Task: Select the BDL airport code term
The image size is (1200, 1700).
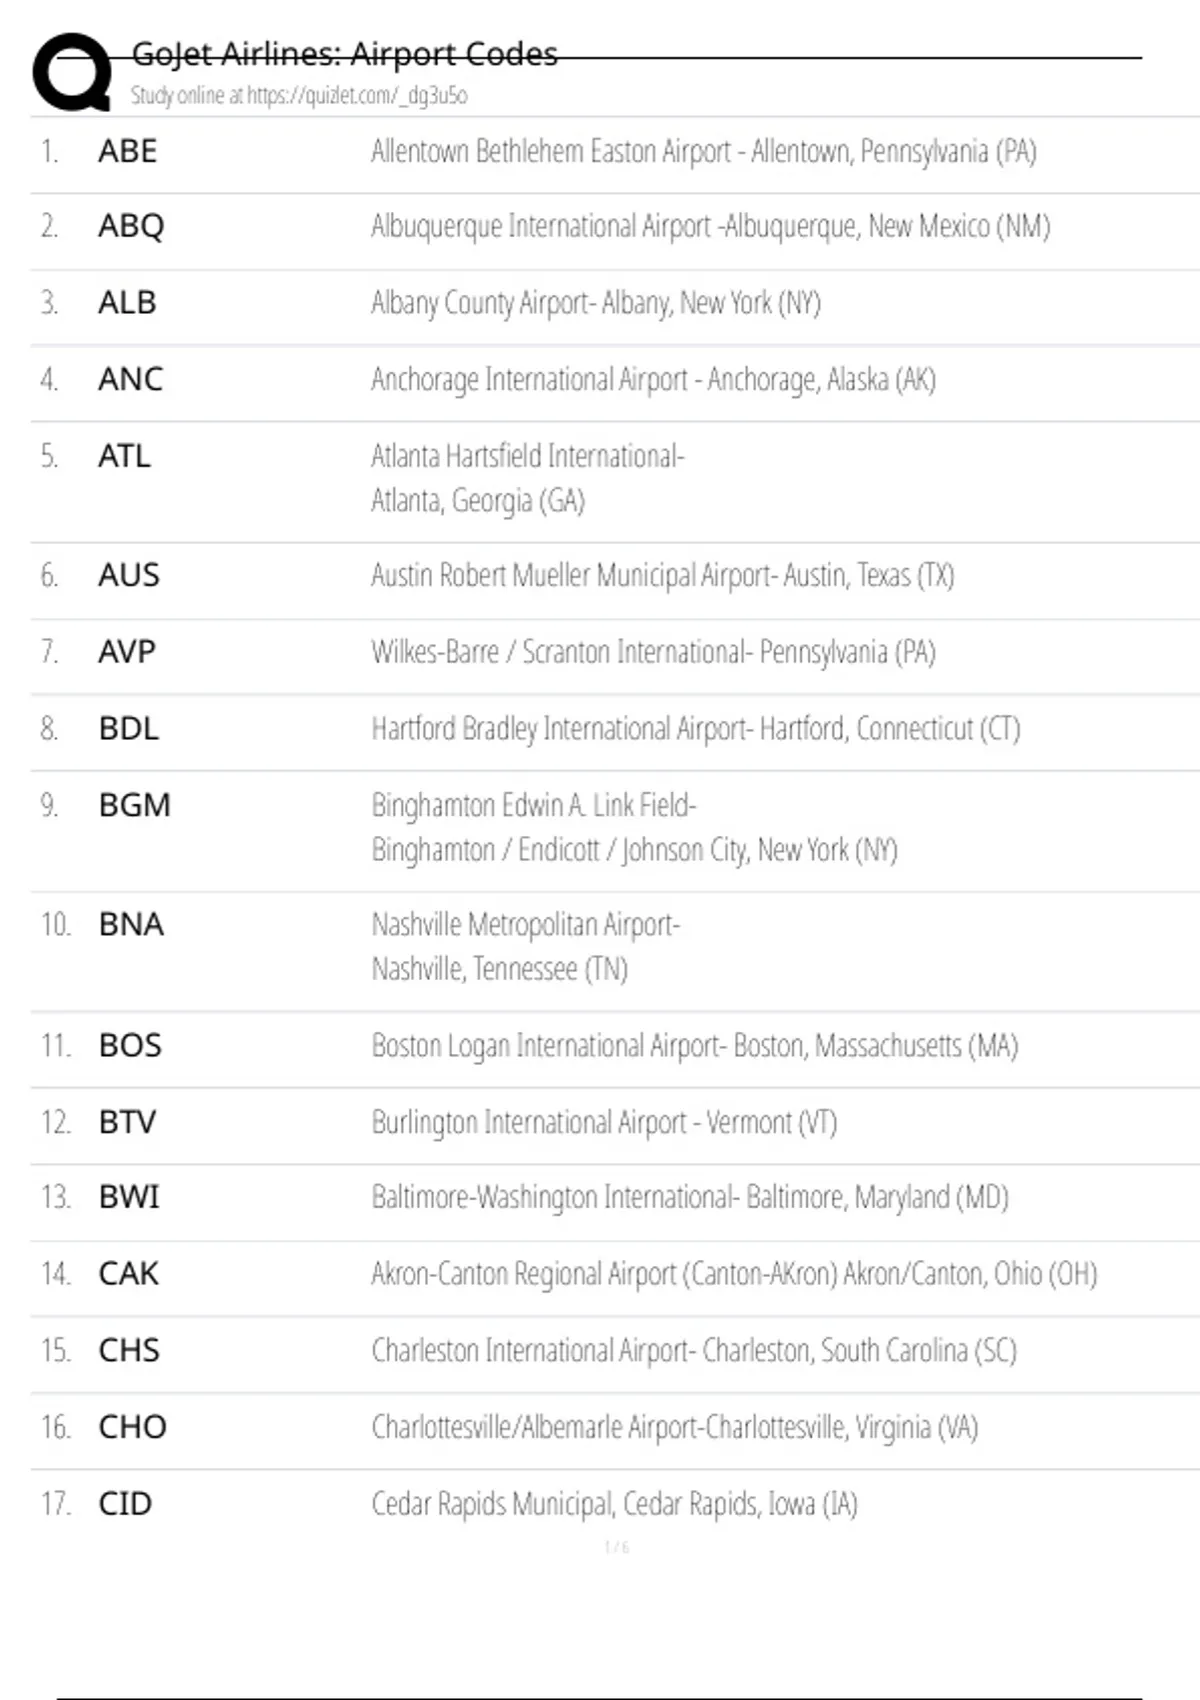Action: pyautogui.click(x=129, y=728)
